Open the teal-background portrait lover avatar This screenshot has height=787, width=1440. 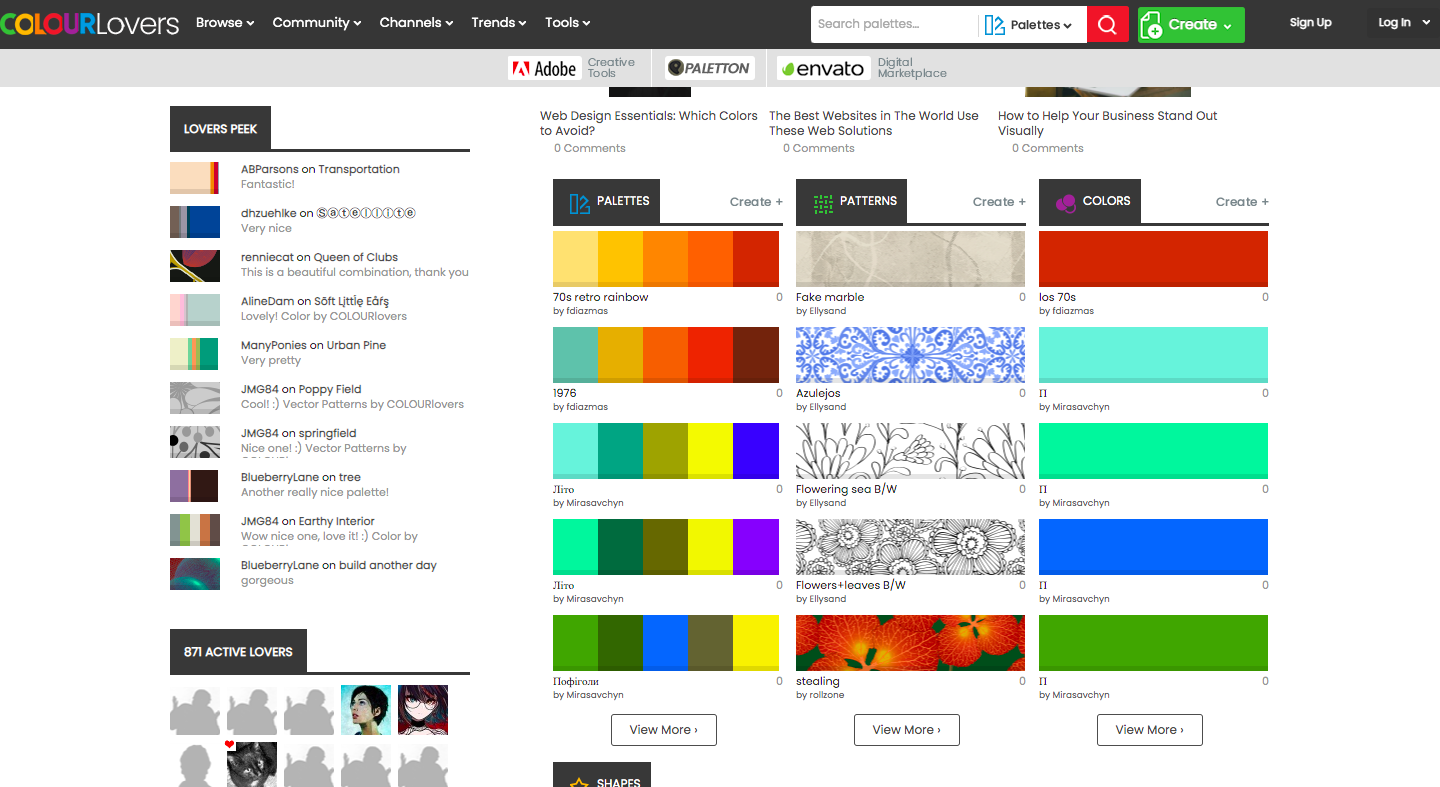(x=366, y=710)
